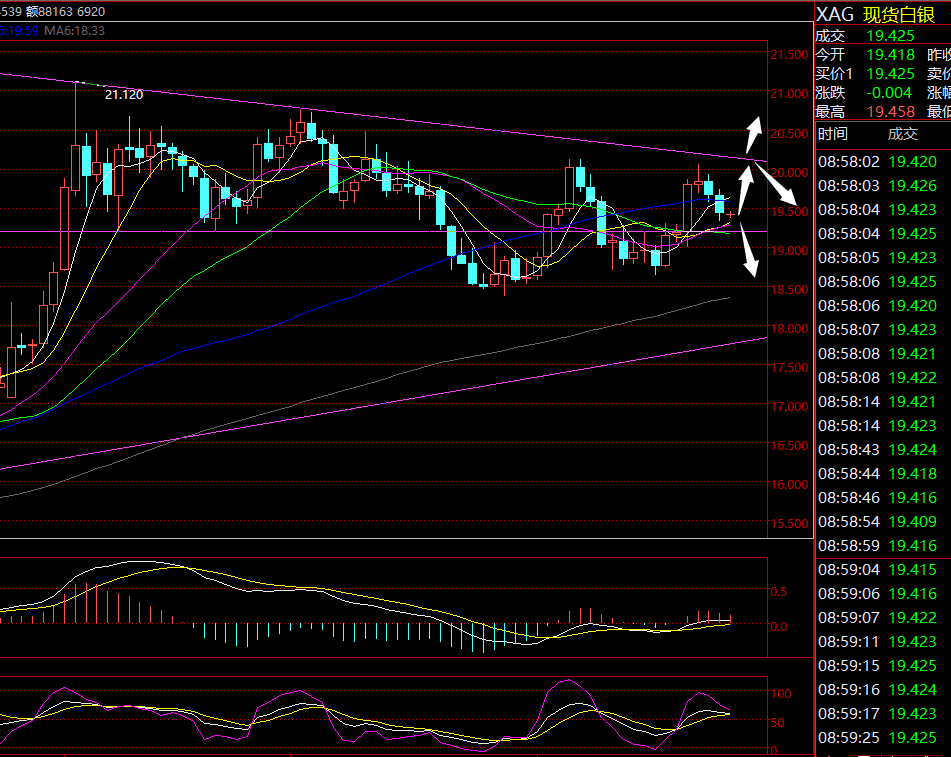Select the 08:59:04 tick row
Viewport: 951px width, 757px height.
[x=877, y=570]
